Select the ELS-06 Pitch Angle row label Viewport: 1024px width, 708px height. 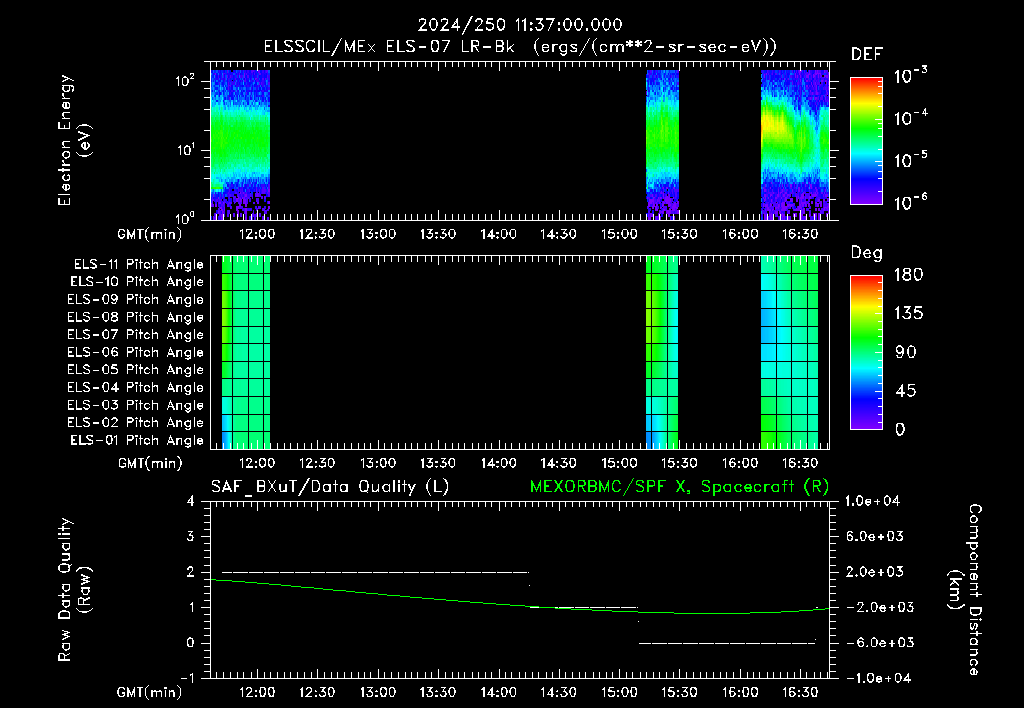[135, 352]
